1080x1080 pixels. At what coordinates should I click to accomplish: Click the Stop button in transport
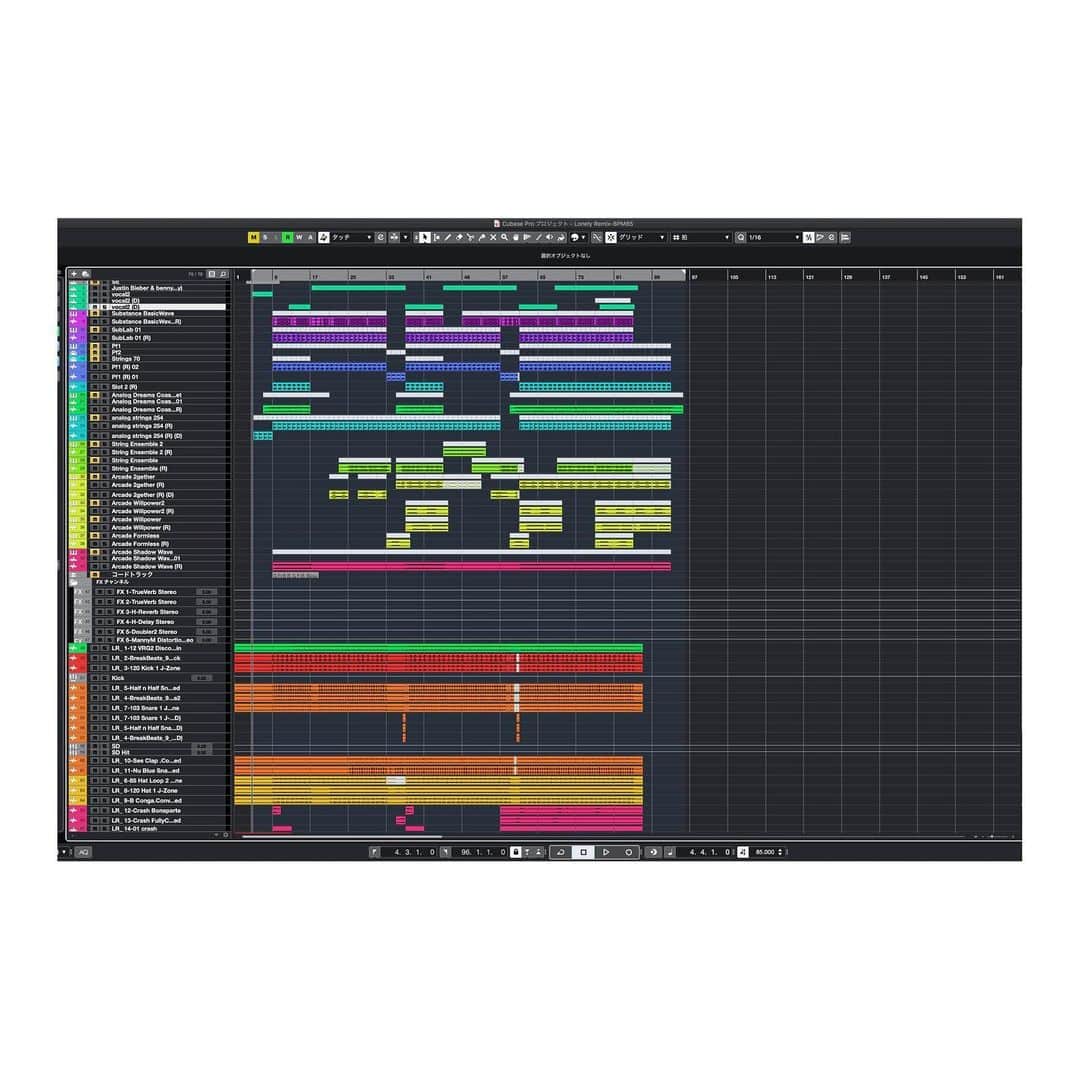(x=583, y=852)
